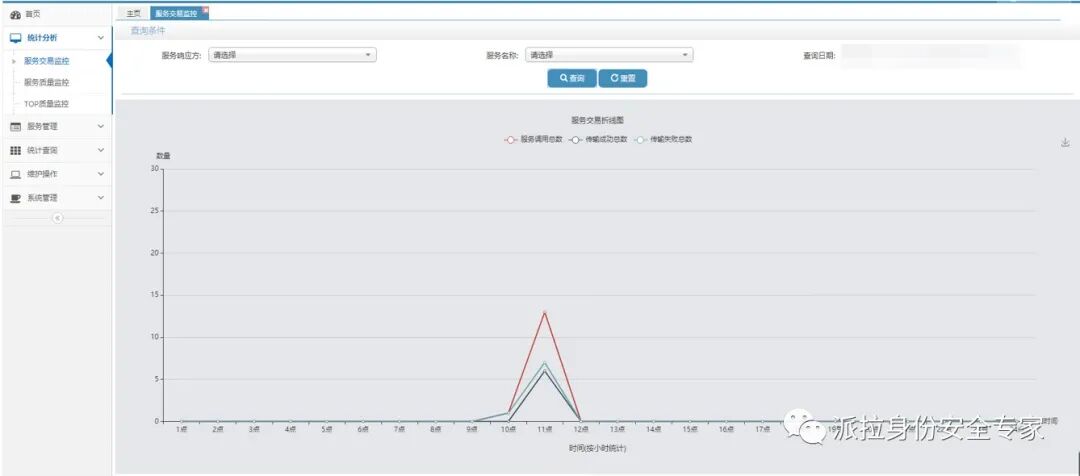The height and width of the screenshot is (476, 1080).
Task: Open the 服务名称 dropdown
Action: tap(609, 55)
